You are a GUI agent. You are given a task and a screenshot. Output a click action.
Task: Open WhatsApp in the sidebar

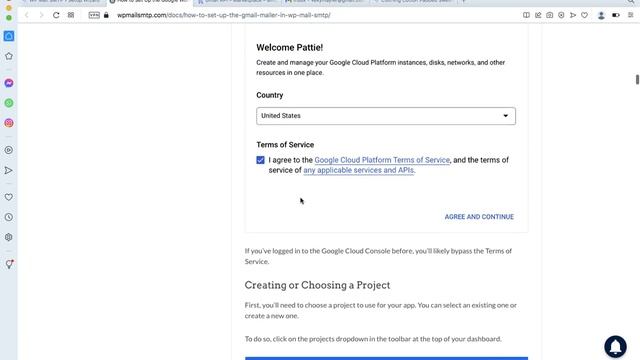tap(9, 103)
